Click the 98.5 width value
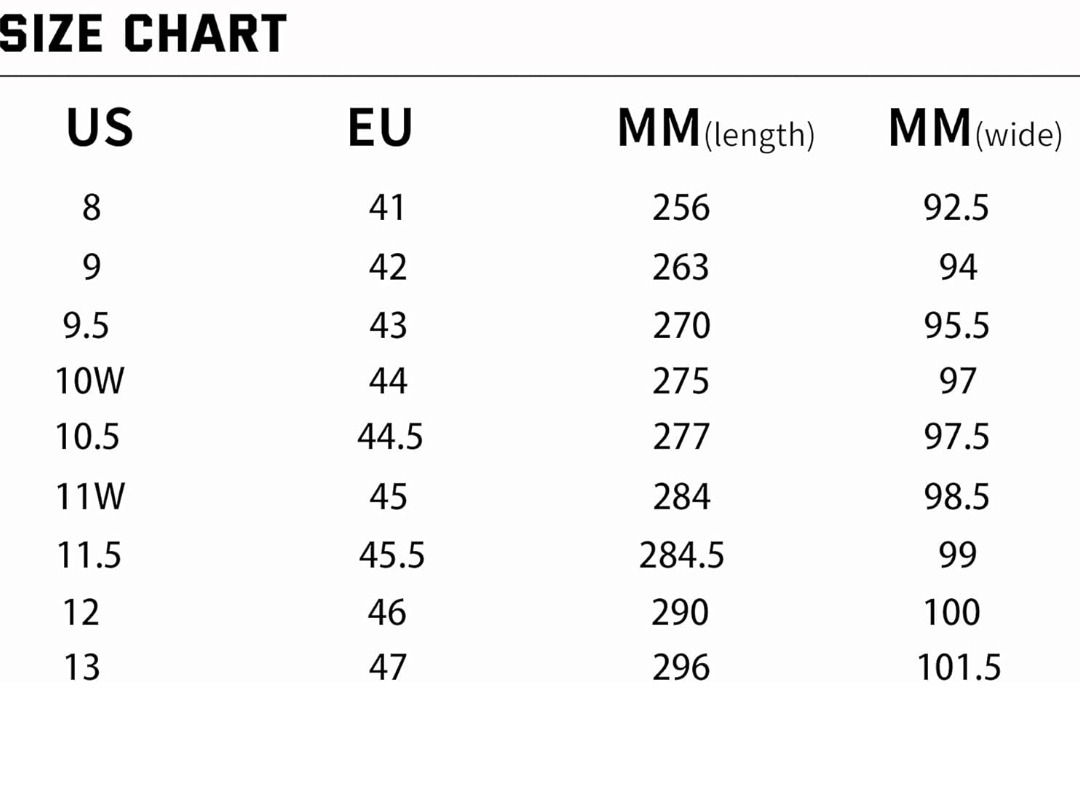The width and height of the screenshot is (1080, 804). pos(957,496)
